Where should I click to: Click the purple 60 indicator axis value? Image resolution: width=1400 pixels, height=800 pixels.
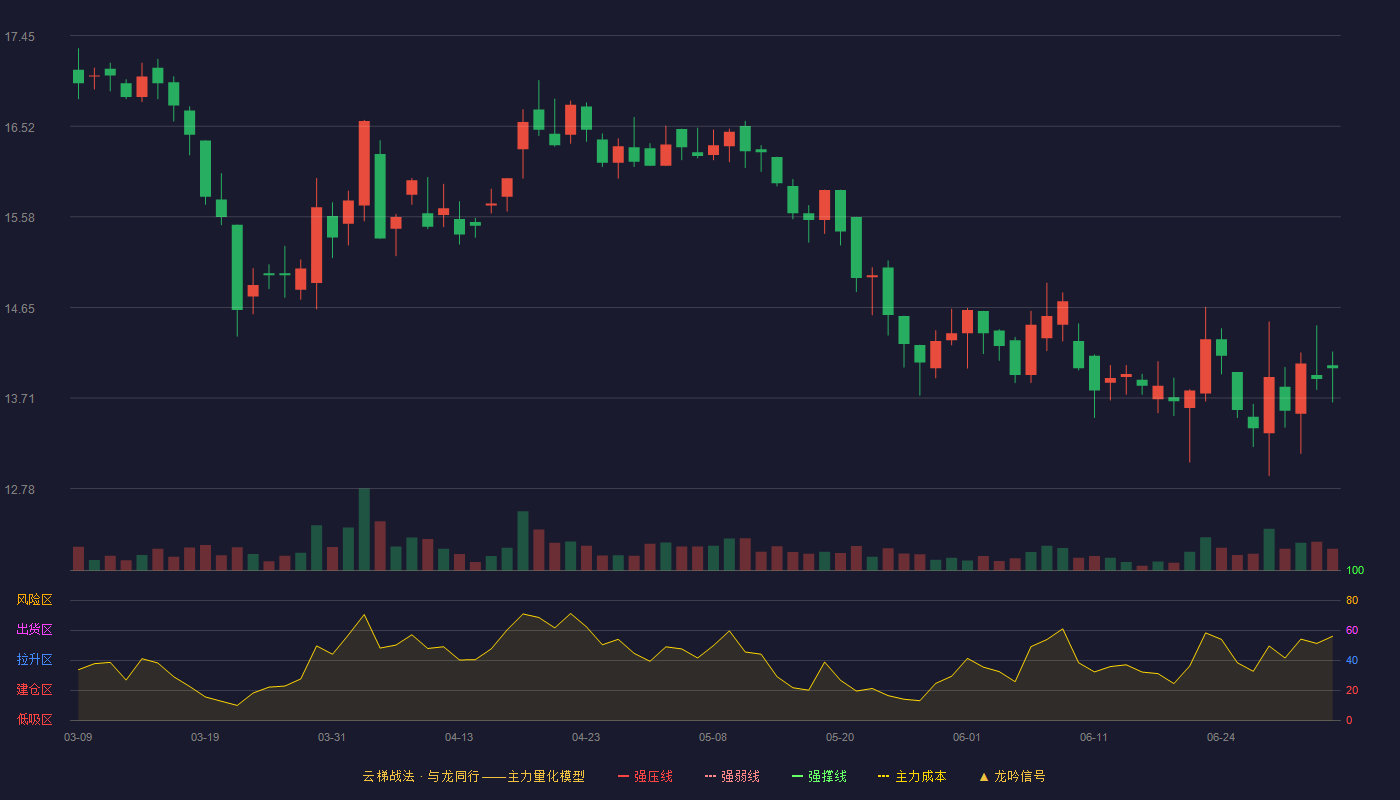tap(1352, 630)
